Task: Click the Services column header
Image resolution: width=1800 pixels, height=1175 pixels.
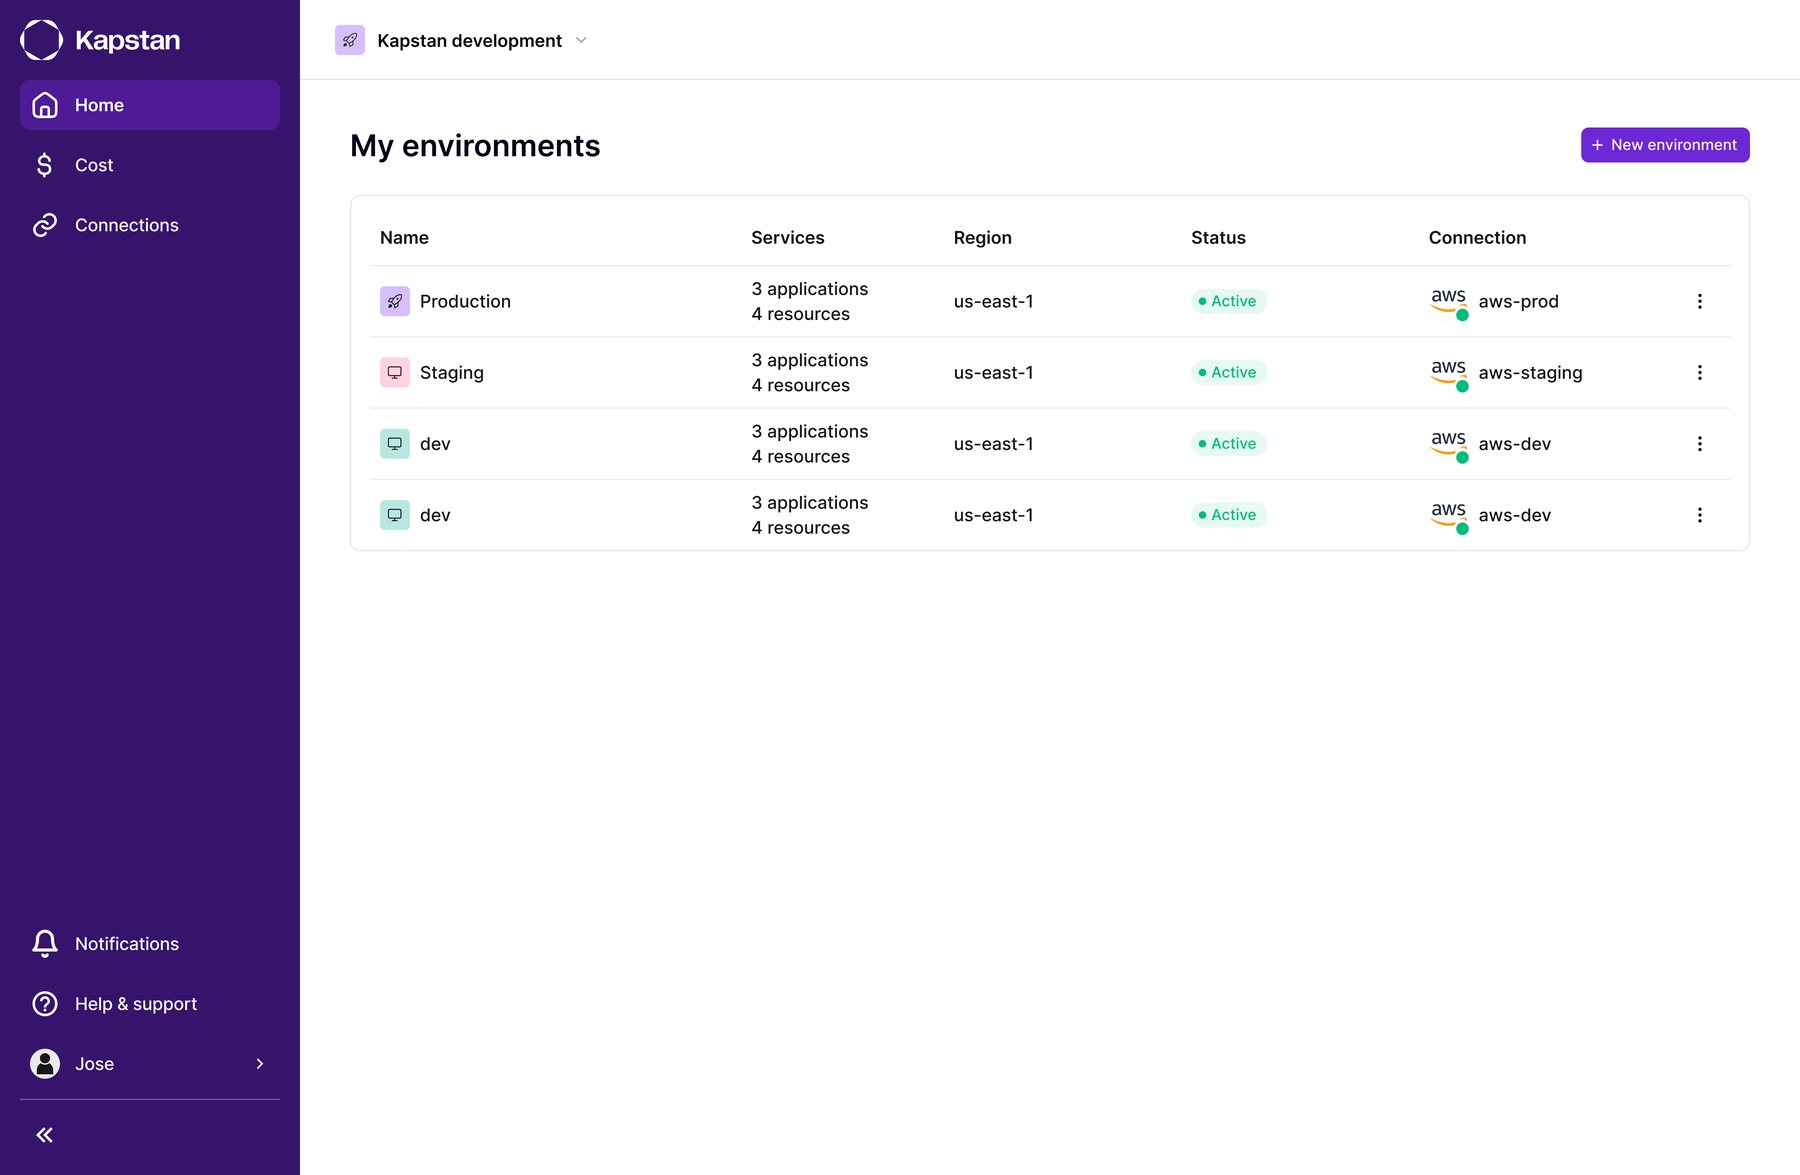Action: (x=788, y=237)
